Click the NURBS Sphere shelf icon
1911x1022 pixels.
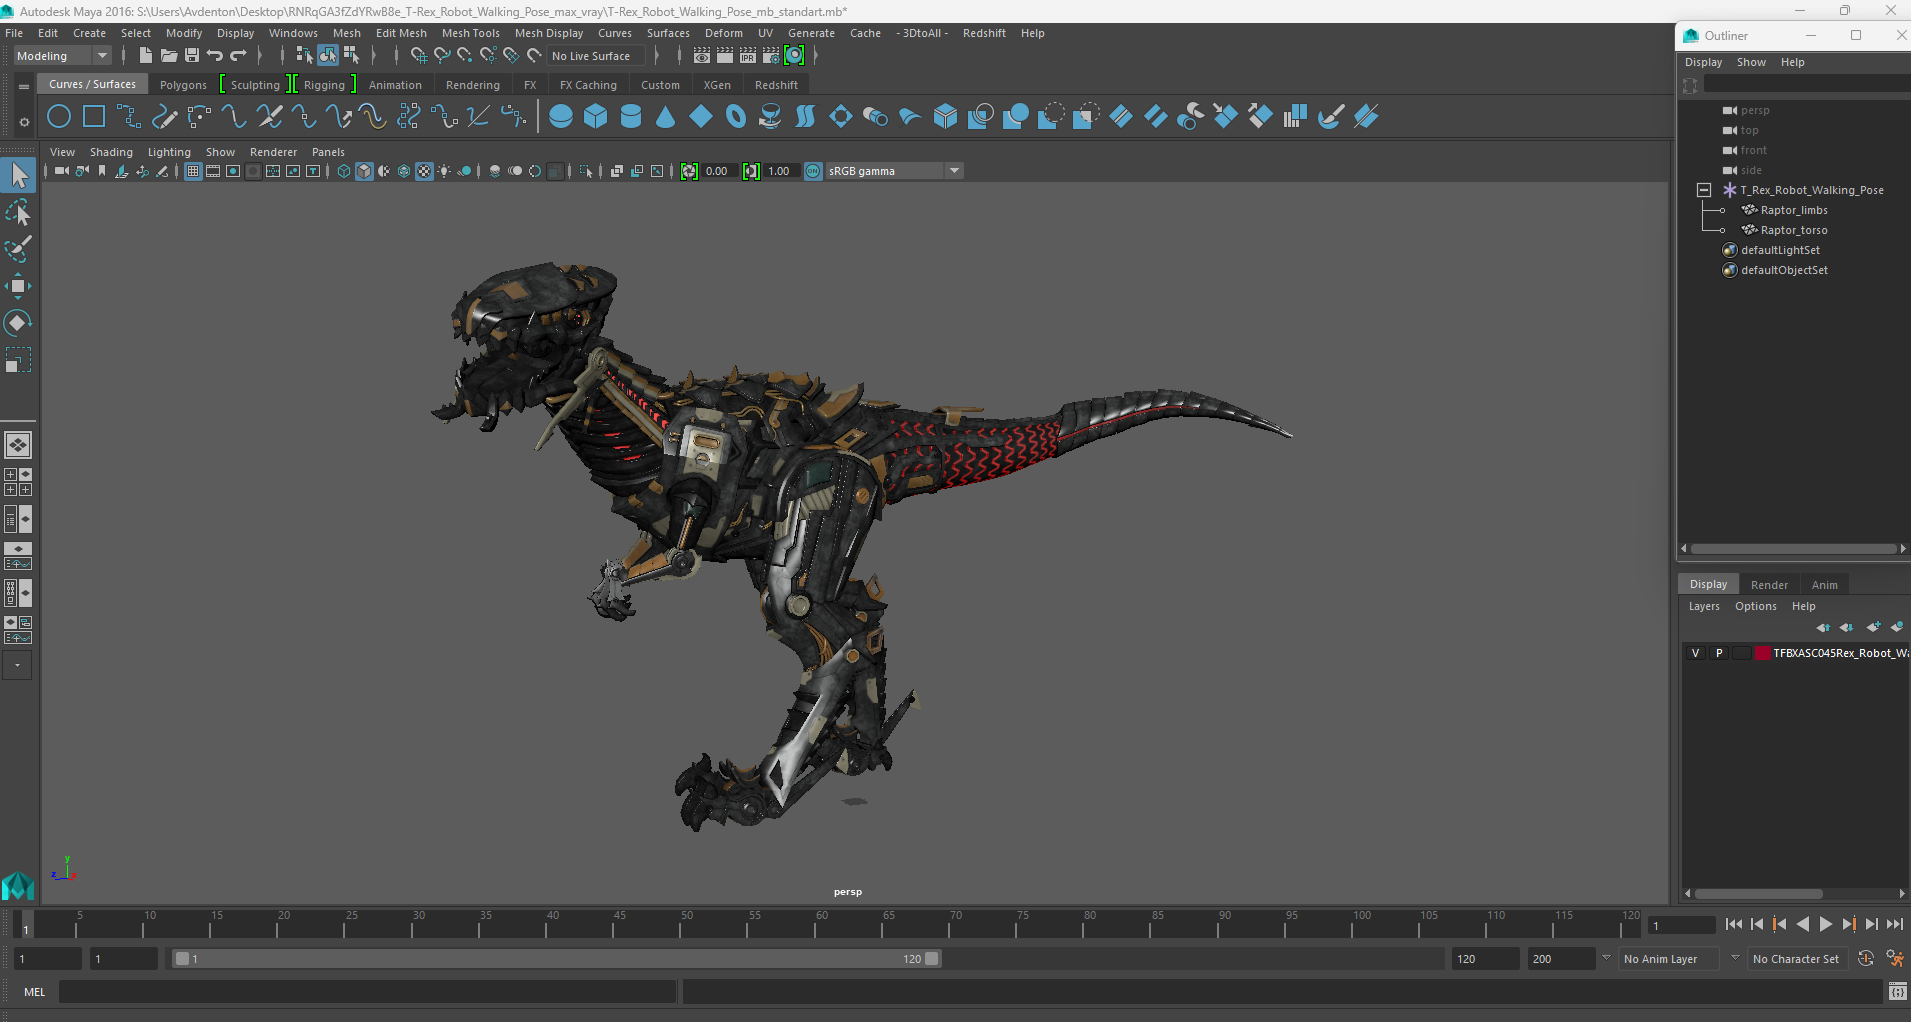[561, 117]
